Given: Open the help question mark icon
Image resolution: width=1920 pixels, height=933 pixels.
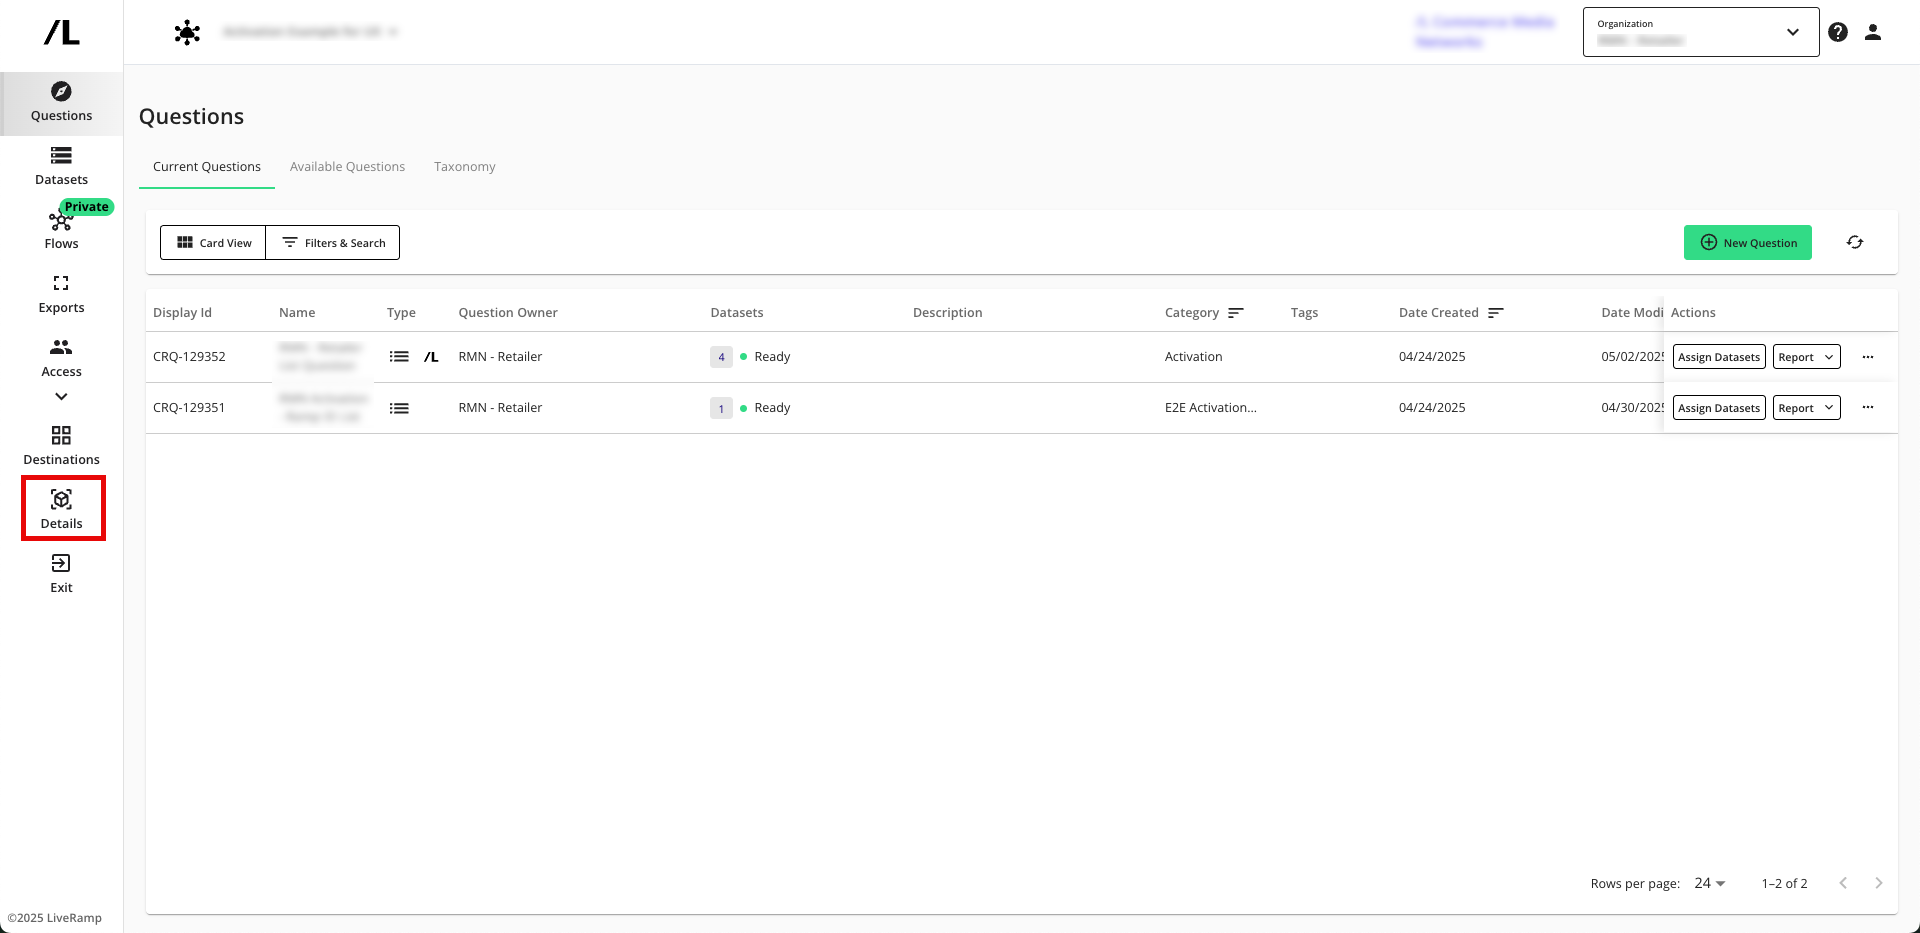Looking at the screenshot, I should click(1838, 32).
